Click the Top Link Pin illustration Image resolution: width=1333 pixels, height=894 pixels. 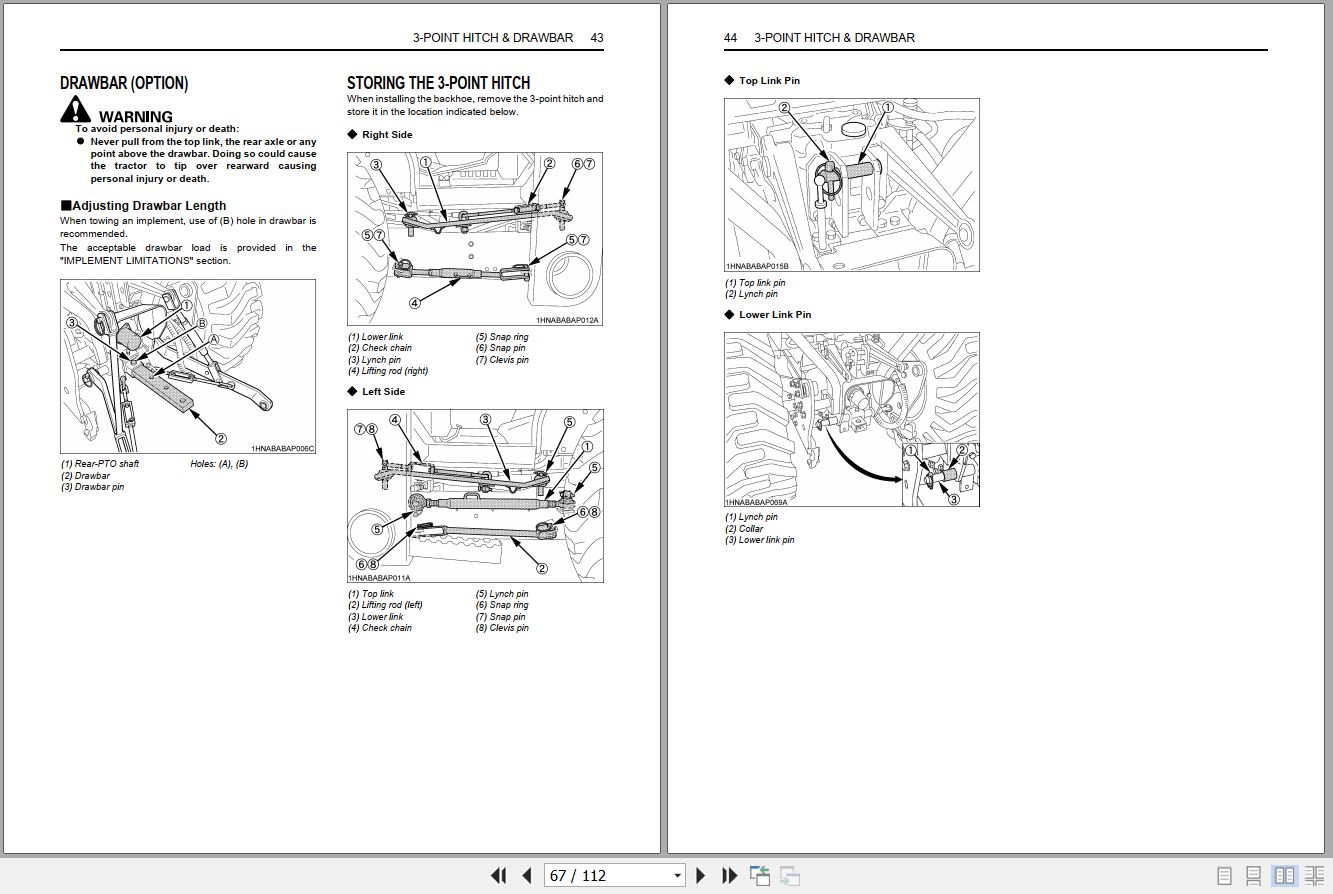[851, 183]
